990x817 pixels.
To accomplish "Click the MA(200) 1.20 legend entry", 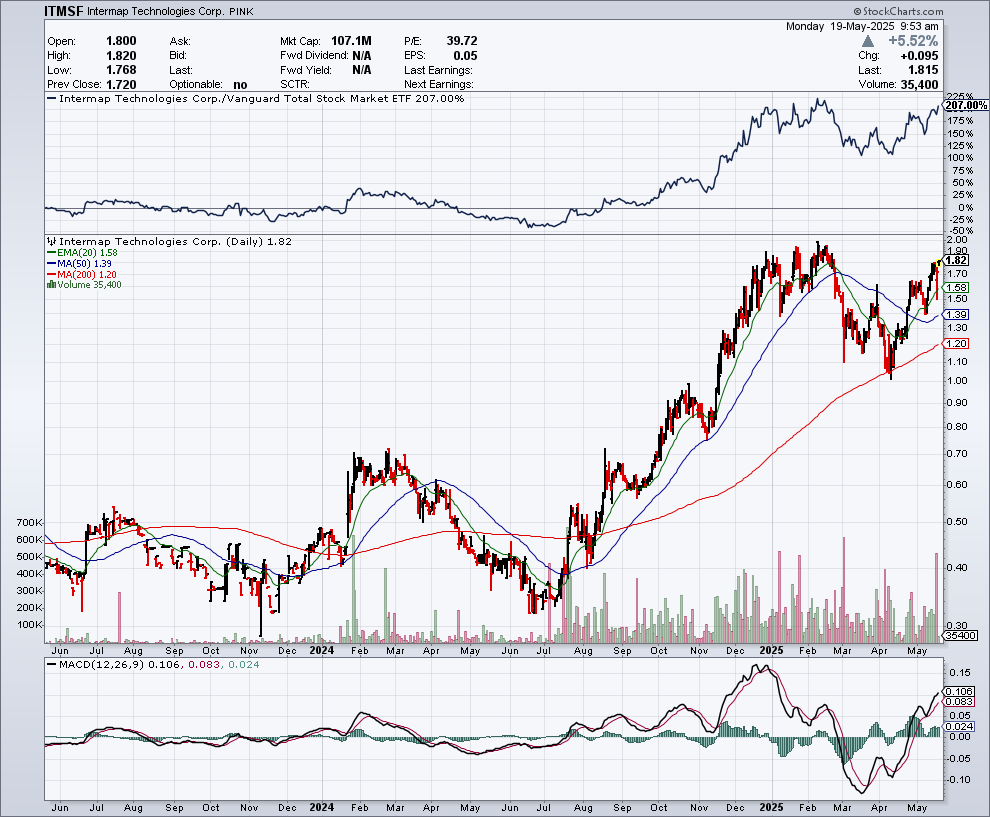I will (x=82, y=275).
